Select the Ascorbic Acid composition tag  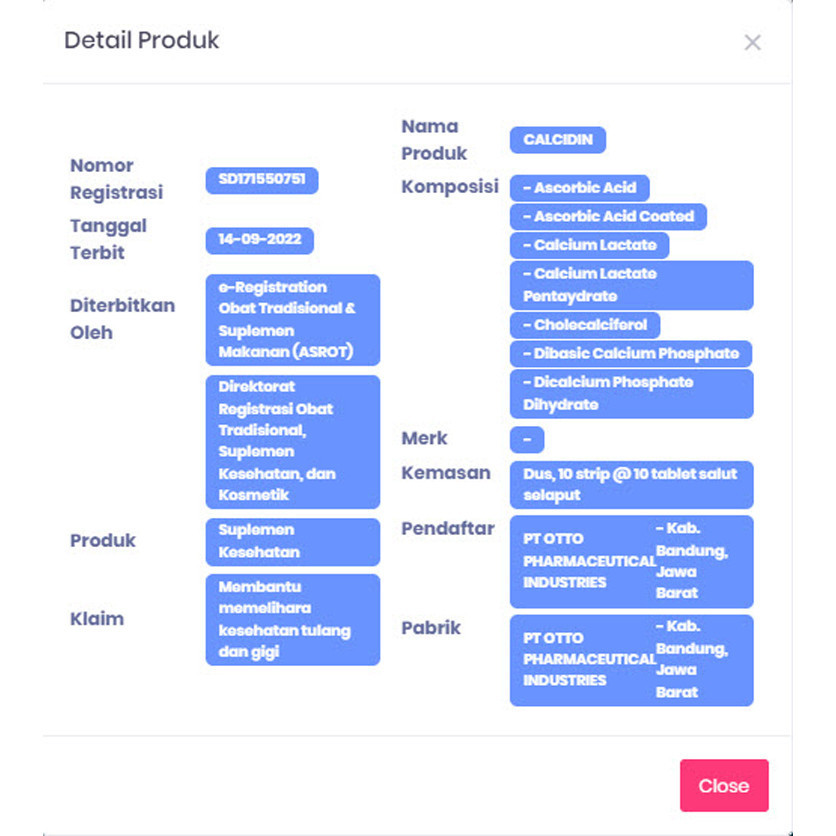[x=579, y=188]
